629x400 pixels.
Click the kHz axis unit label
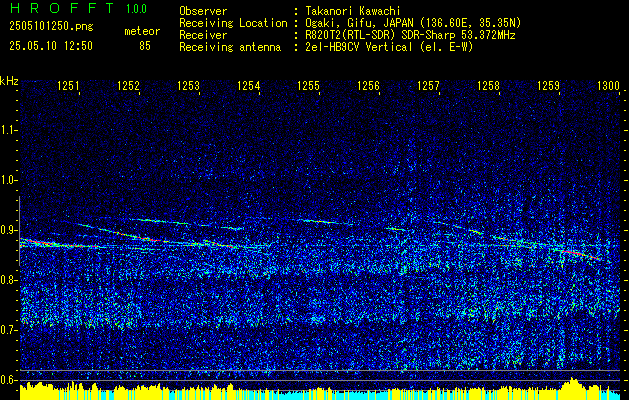coord(9,81)
